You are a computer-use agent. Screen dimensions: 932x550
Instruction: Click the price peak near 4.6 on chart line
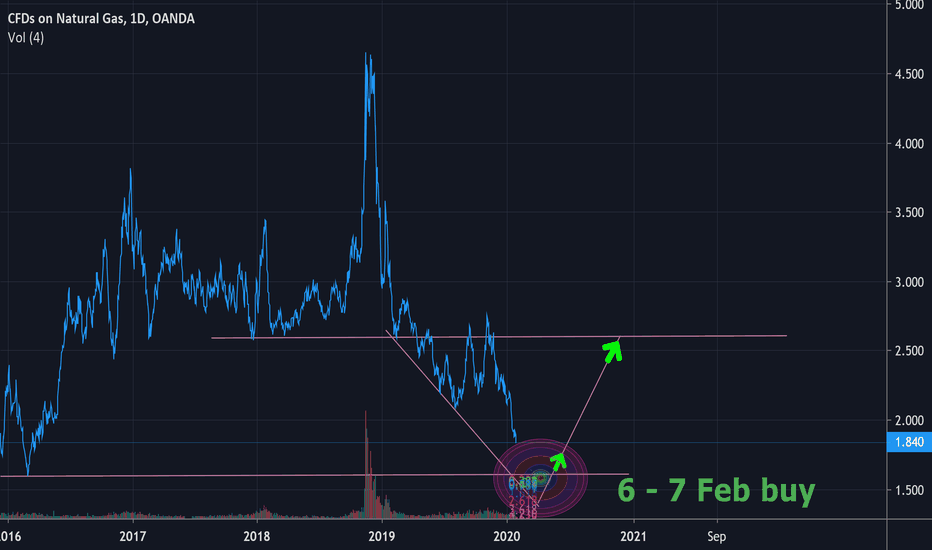(x=366, y=55)
